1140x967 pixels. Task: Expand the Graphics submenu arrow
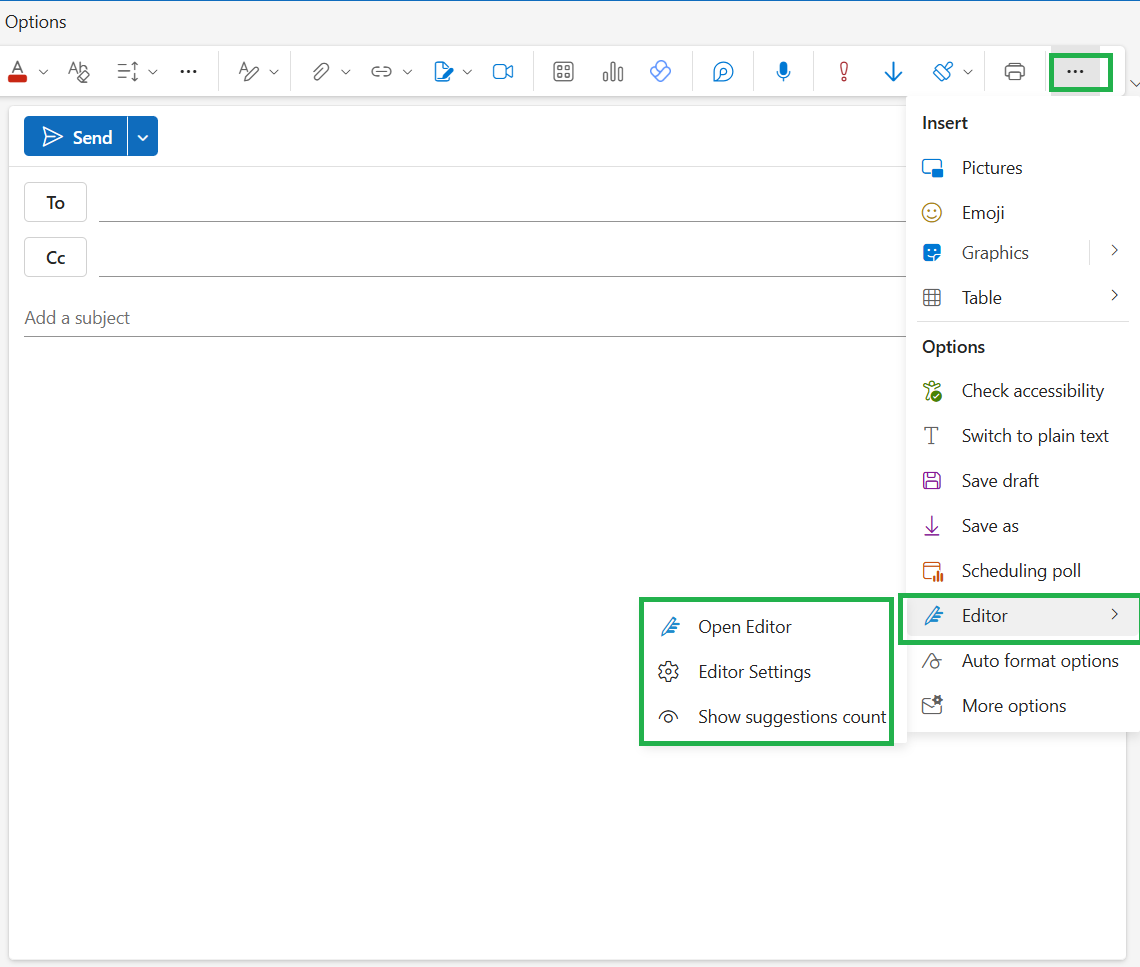tap(1115, 251)
